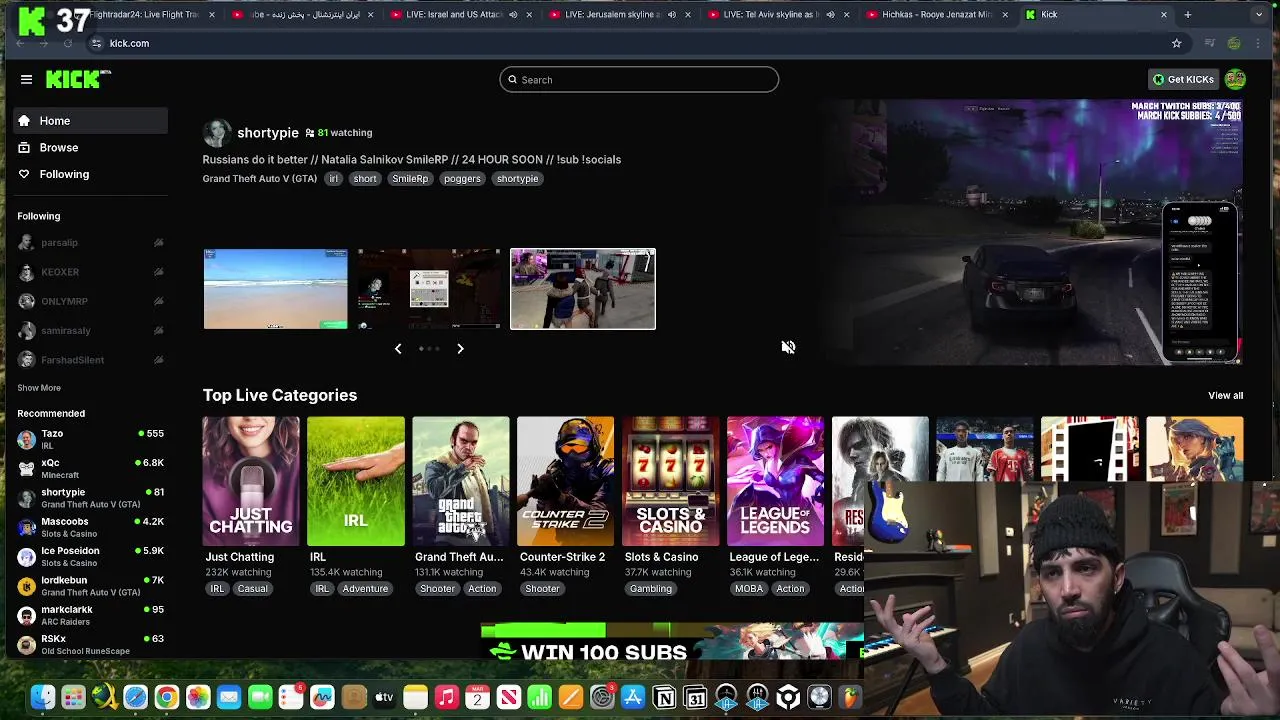
Task: Open recommended channel xQc
Action: click(91, 468)
